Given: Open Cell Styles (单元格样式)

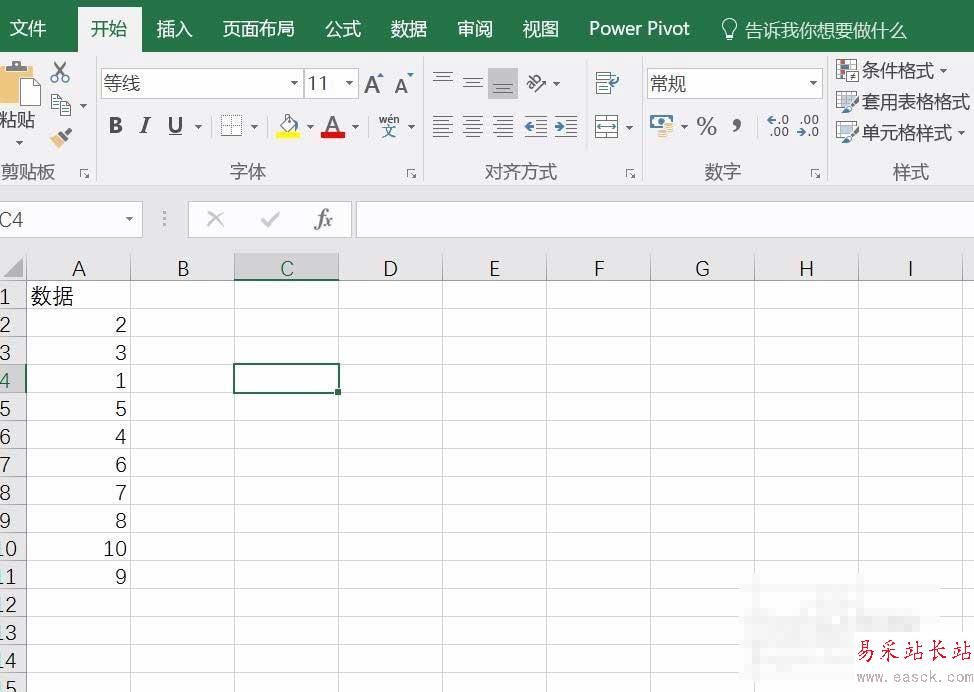Looking at the screenshot, I should click(x=901, y=132).
